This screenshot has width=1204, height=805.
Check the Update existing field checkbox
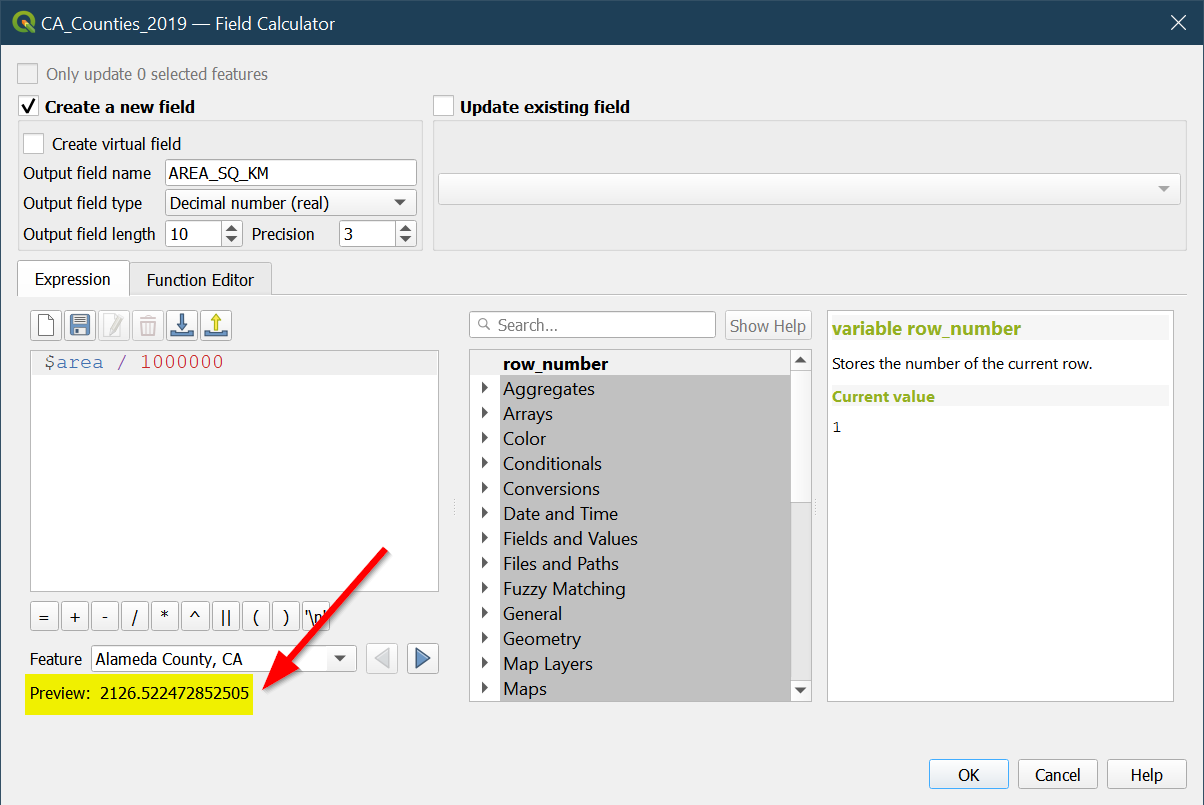444,107
